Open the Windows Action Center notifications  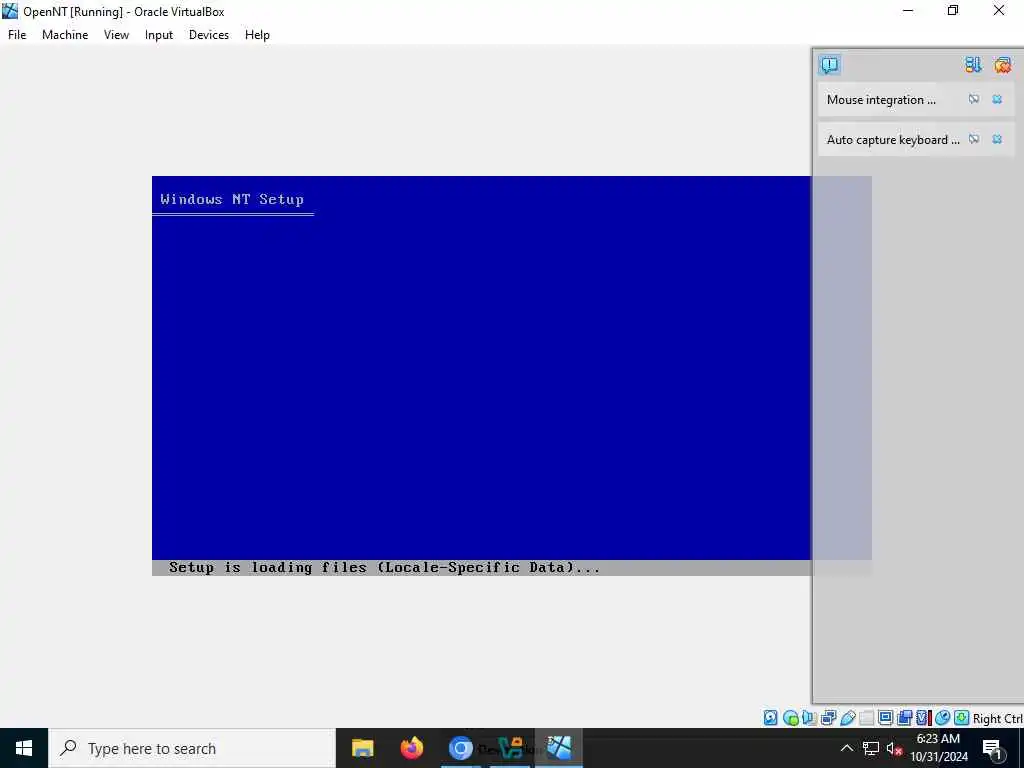[992, 748]
